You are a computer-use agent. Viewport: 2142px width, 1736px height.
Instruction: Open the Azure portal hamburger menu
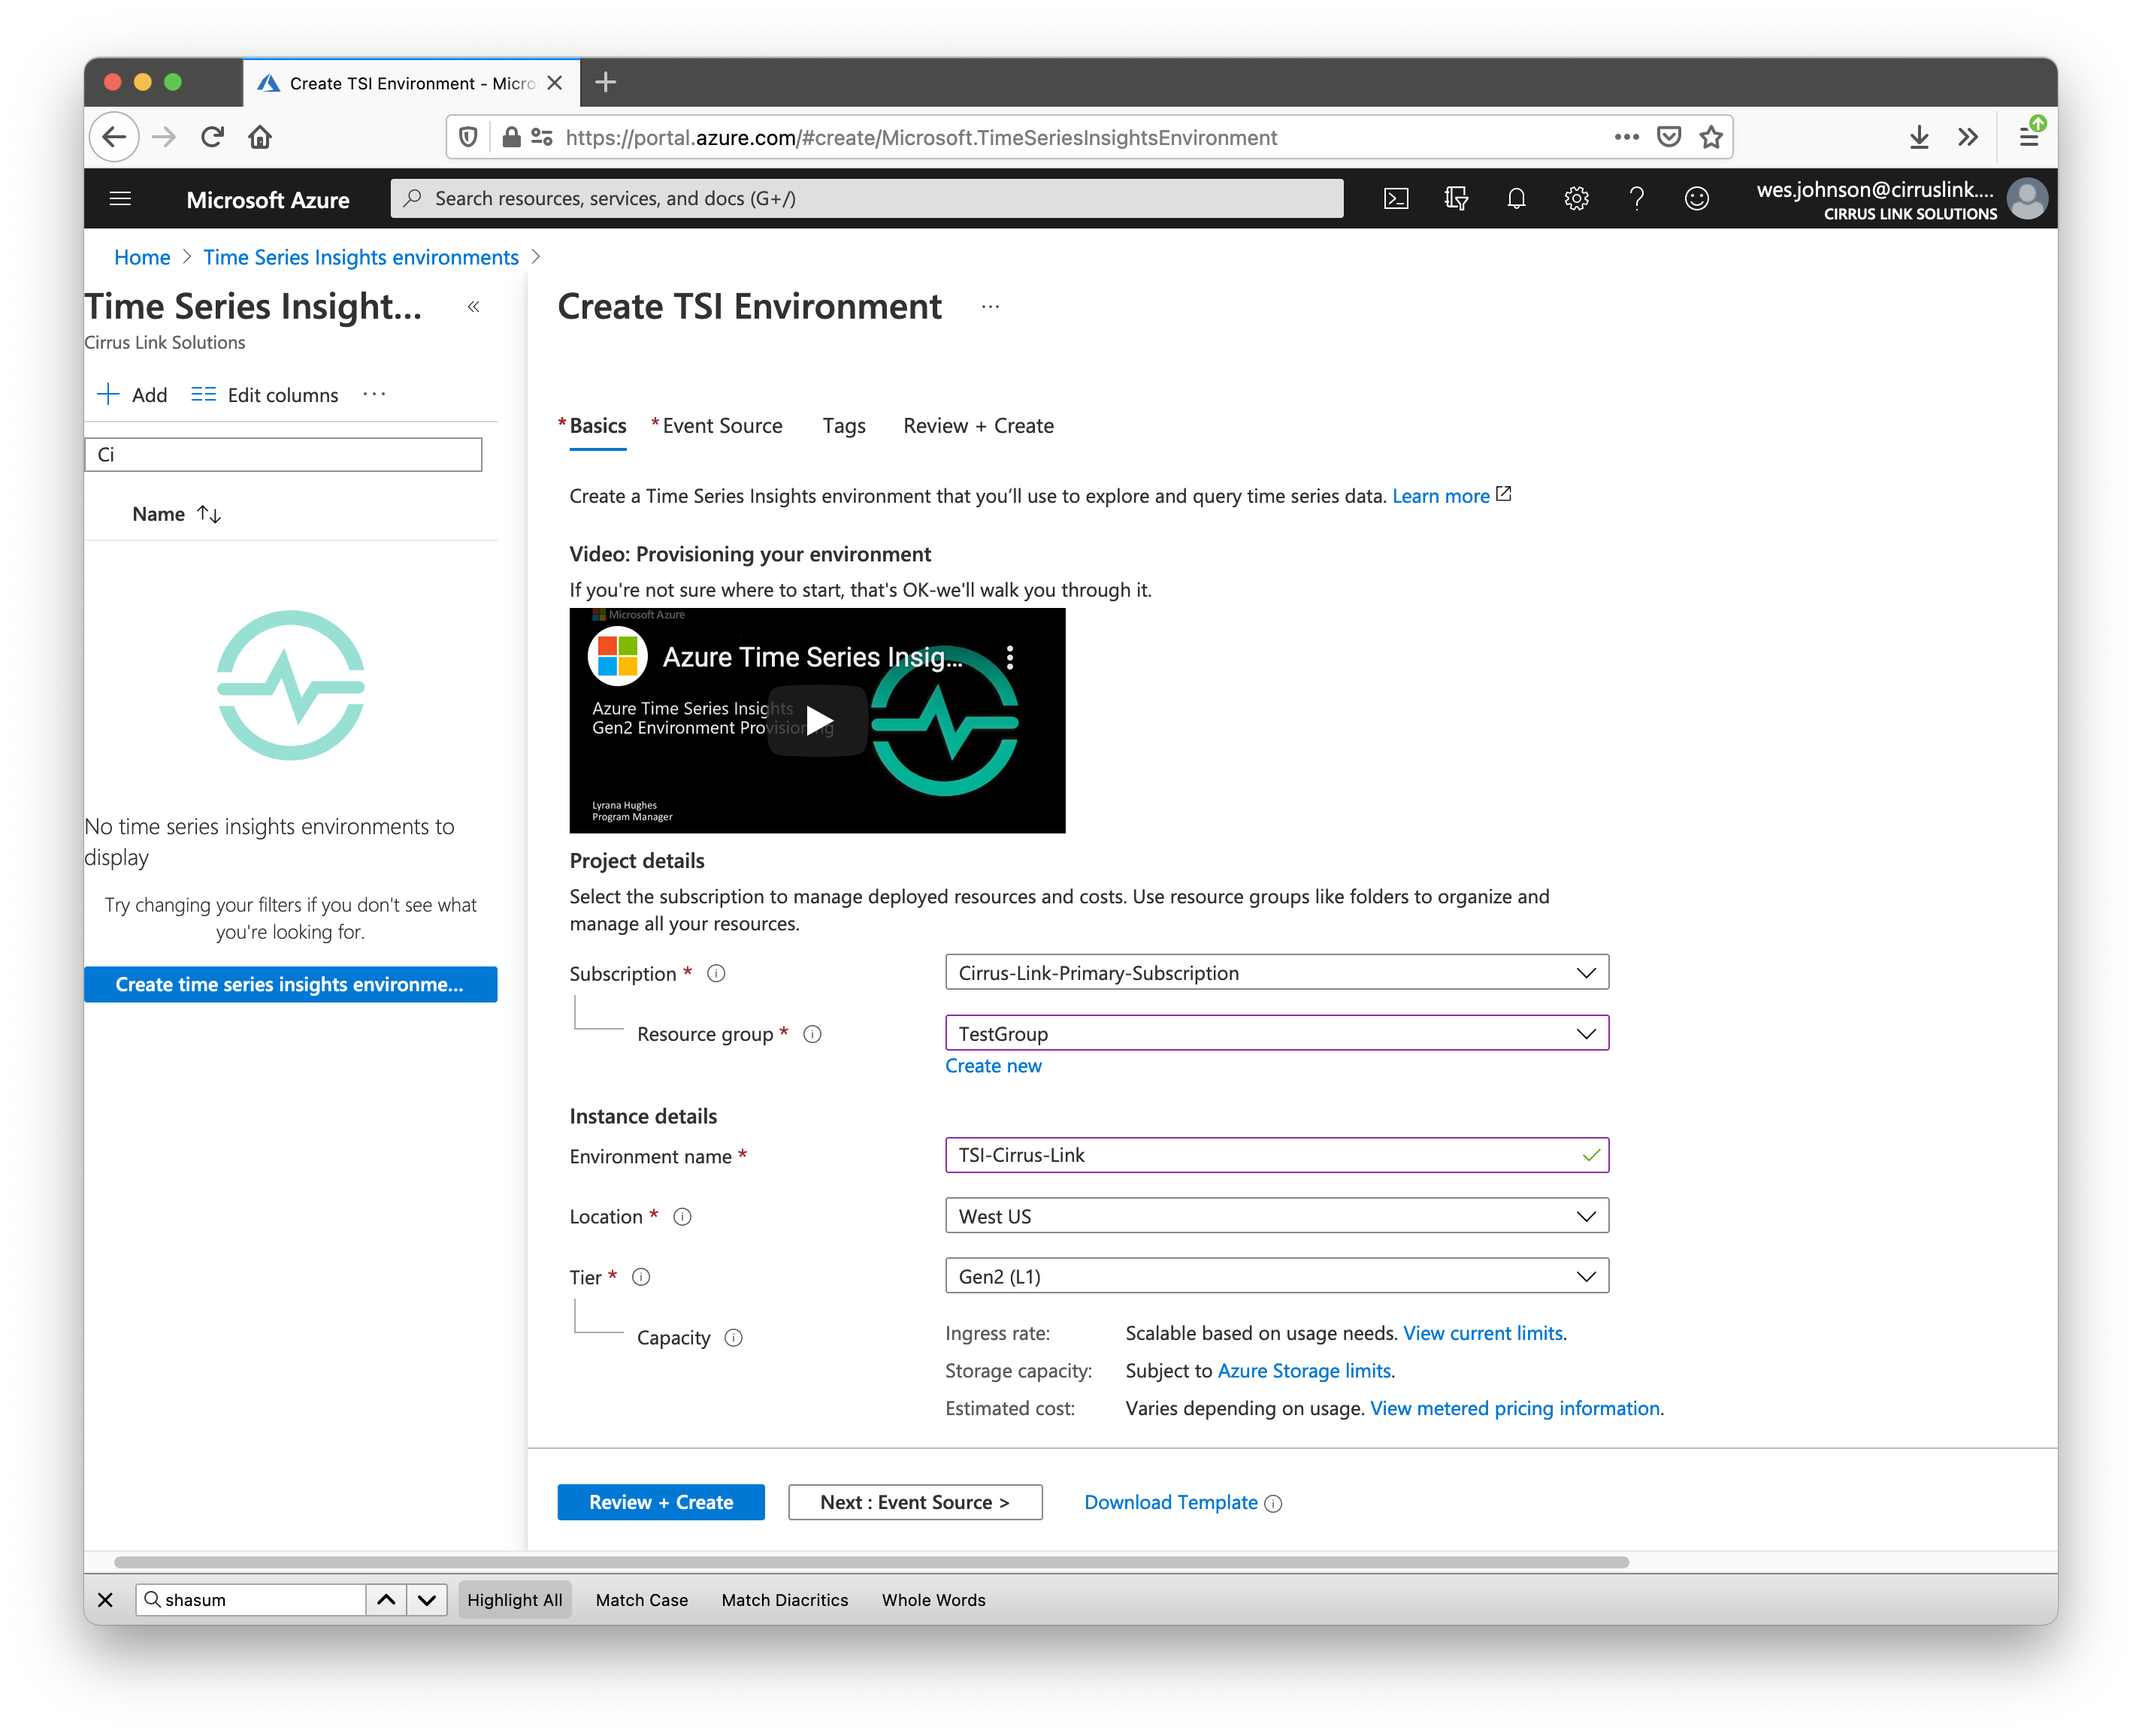click(x=120, y=198)
